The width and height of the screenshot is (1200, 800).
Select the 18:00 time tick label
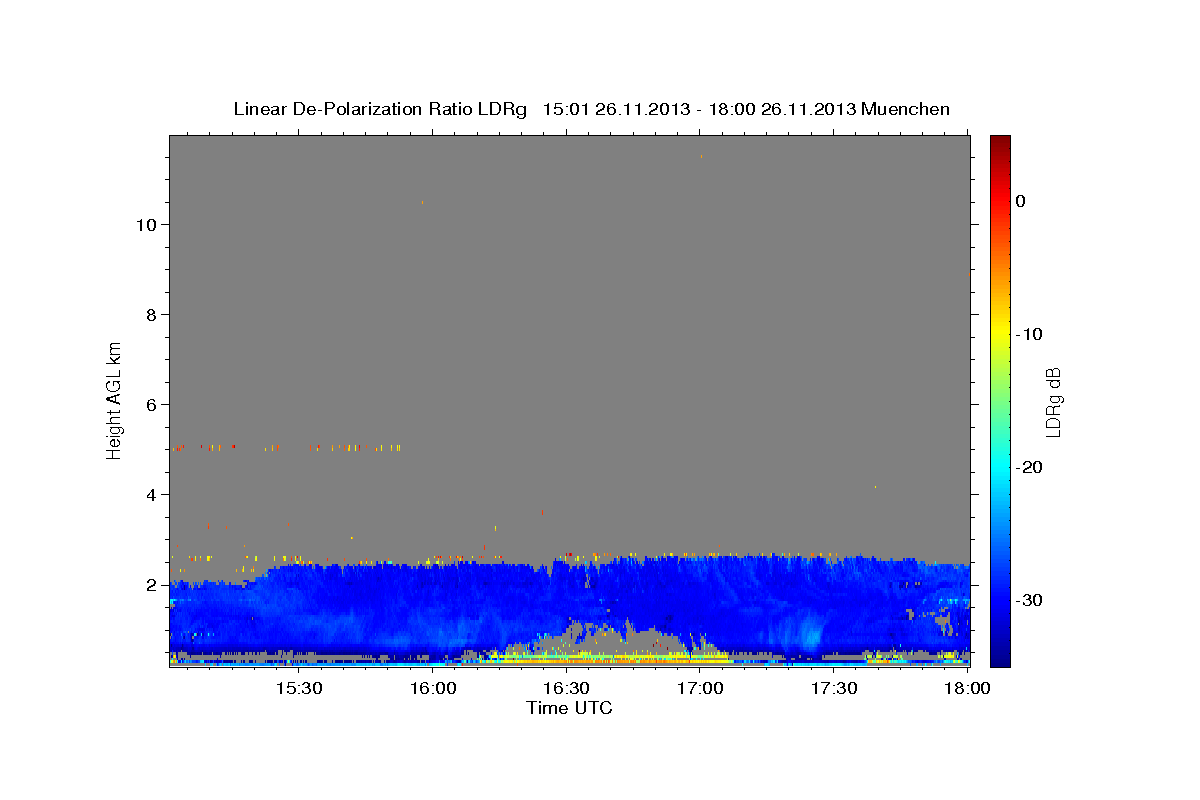click(x=968, y=689)
